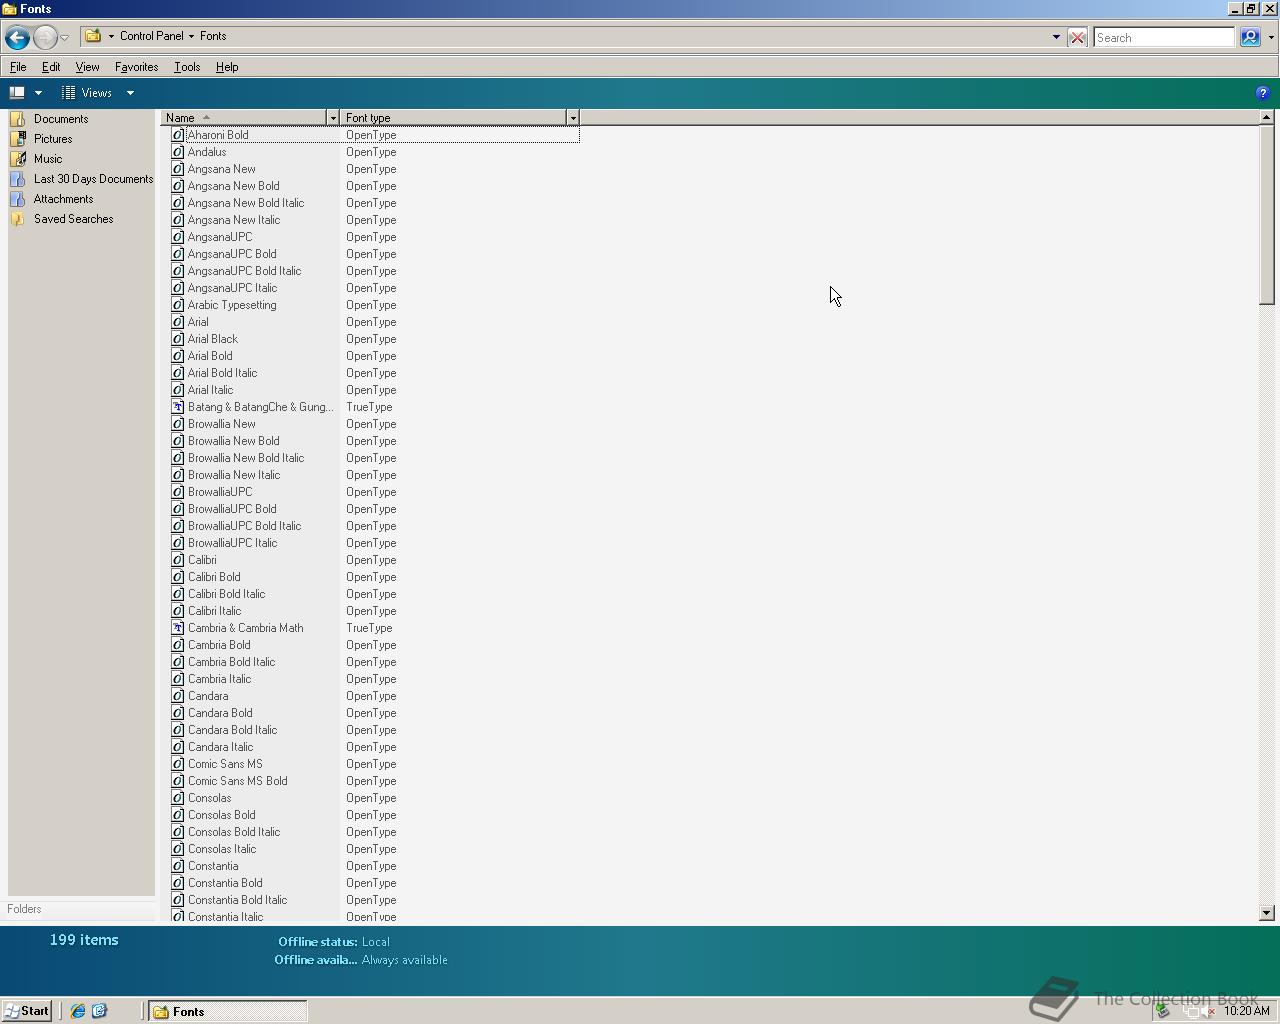Expand the organize toolbar dropdown arrow
Viewport: 1280px width, 1024px height.
38,93
